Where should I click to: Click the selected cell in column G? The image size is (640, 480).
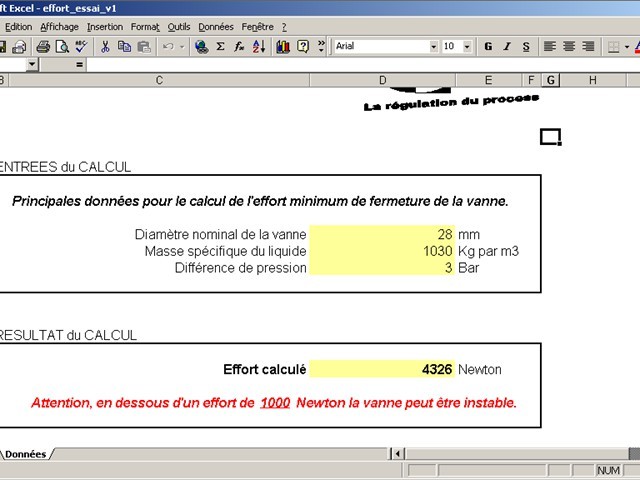(x=551, y=137)
